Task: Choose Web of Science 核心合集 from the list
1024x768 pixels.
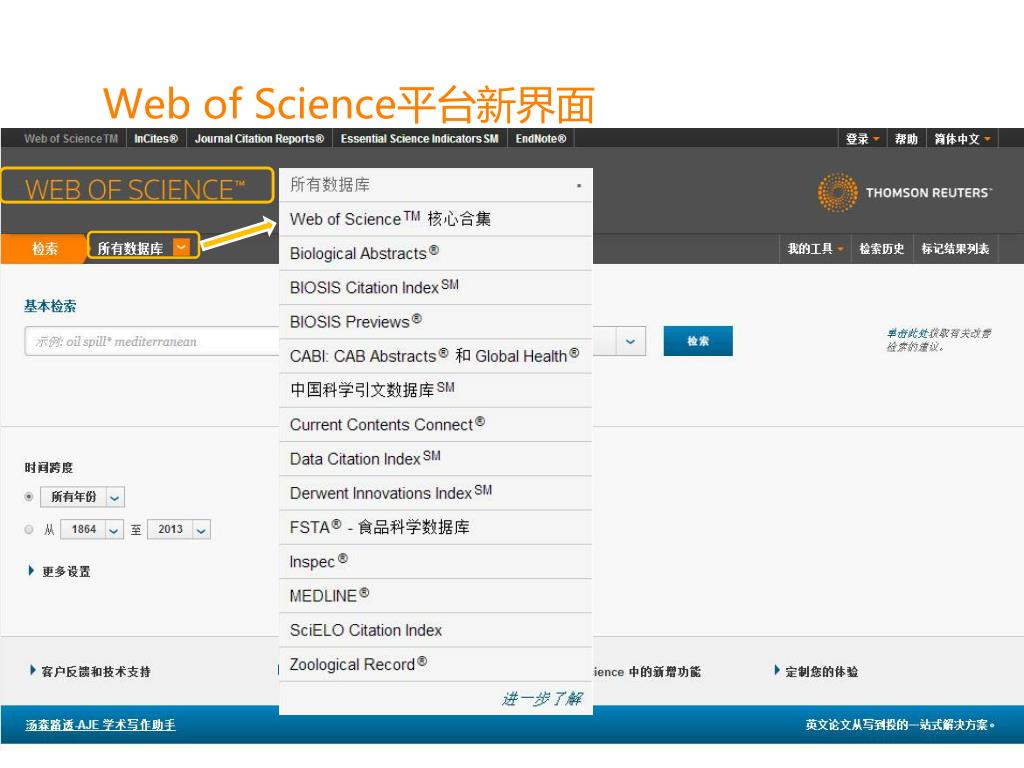Action: [x=436, y=219]
